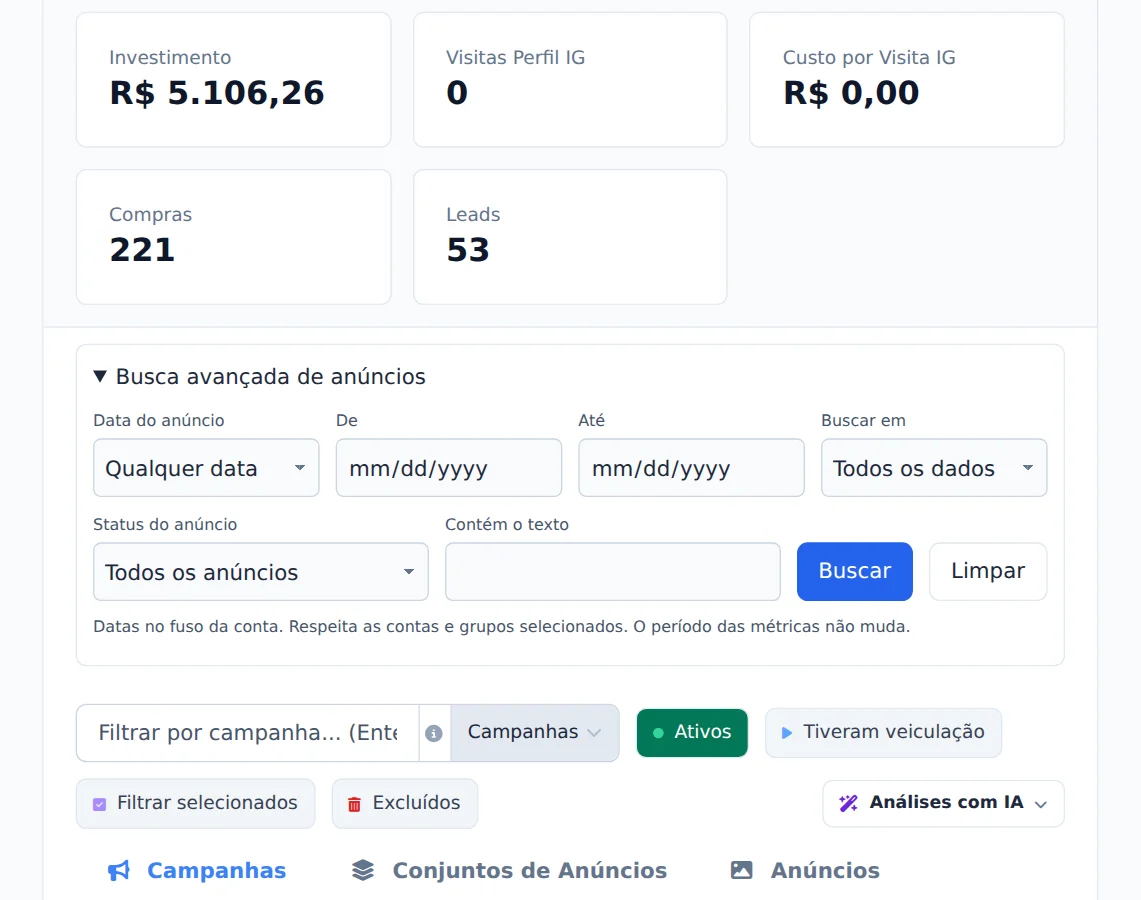The height and width of the screenshot is (900, 1141).
Task: Open the Campanhas filter type dropdown
Action: pos(535,733)
